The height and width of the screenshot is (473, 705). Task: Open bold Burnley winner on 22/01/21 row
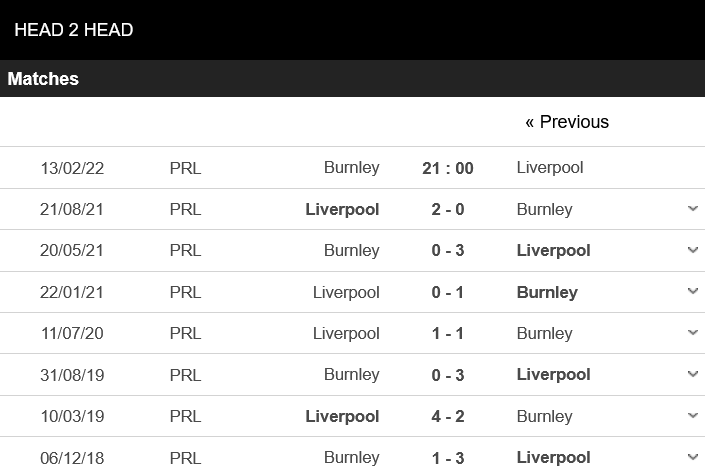[547, 292]
